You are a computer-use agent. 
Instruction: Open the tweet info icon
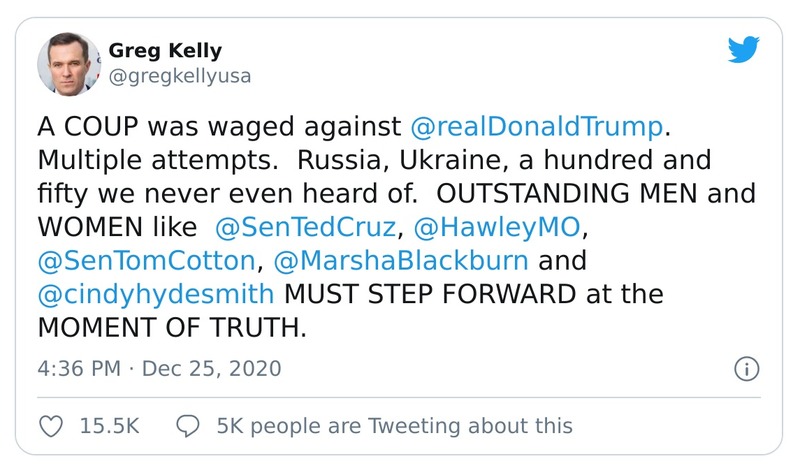click(x=746, y=368)
